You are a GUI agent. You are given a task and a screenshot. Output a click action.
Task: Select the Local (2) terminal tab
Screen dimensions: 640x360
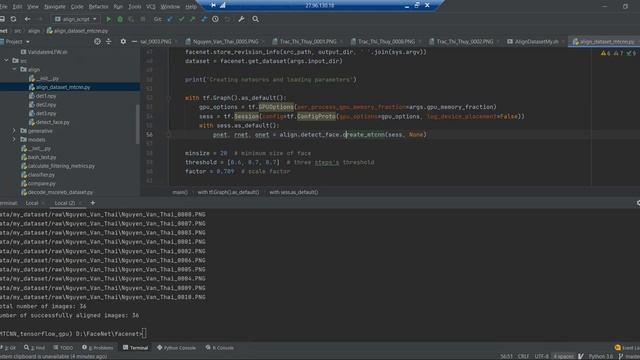pyautogui.click(x=64, y=203)
